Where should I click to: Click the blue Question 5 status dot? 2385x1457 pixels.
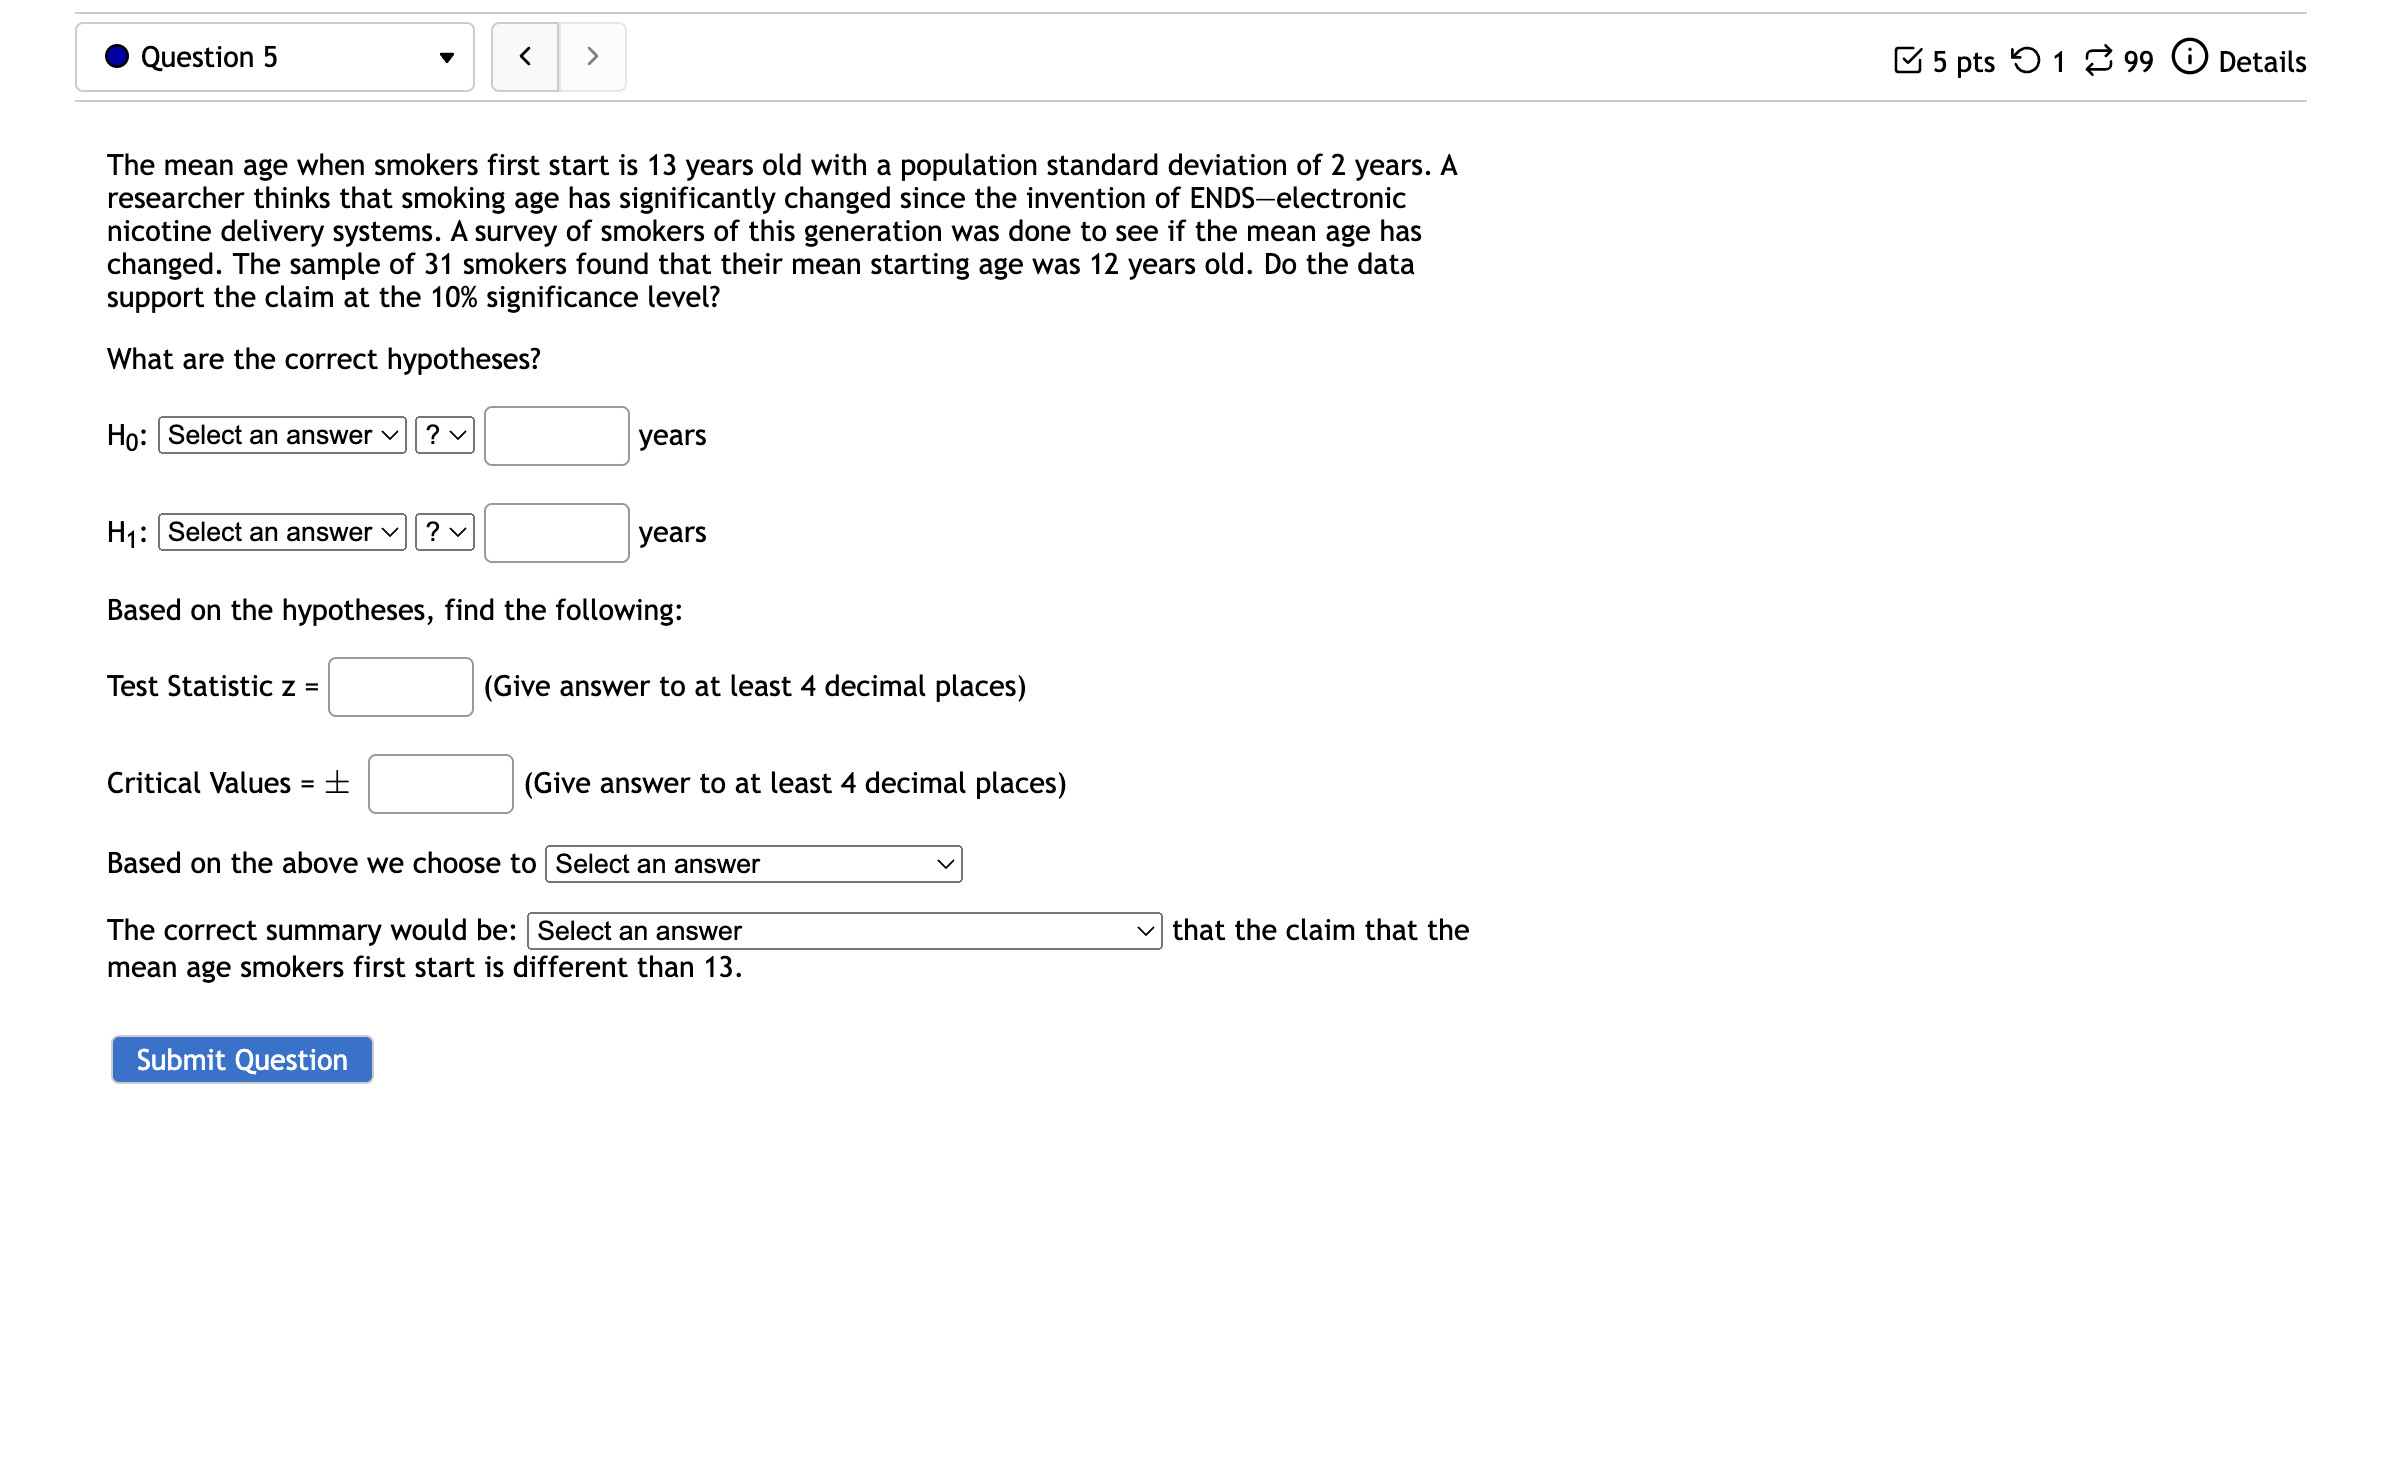point(117,57)
